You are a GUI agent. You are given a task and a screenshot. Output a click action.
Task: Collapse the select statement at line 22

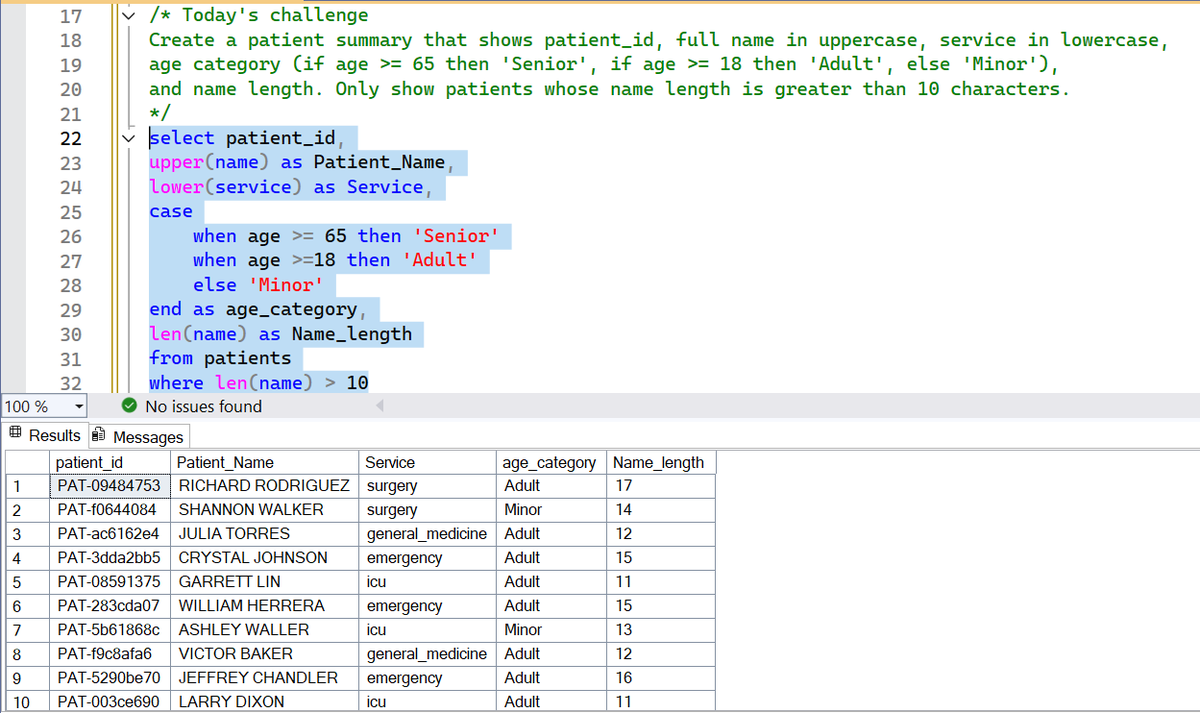click(127, 138)
